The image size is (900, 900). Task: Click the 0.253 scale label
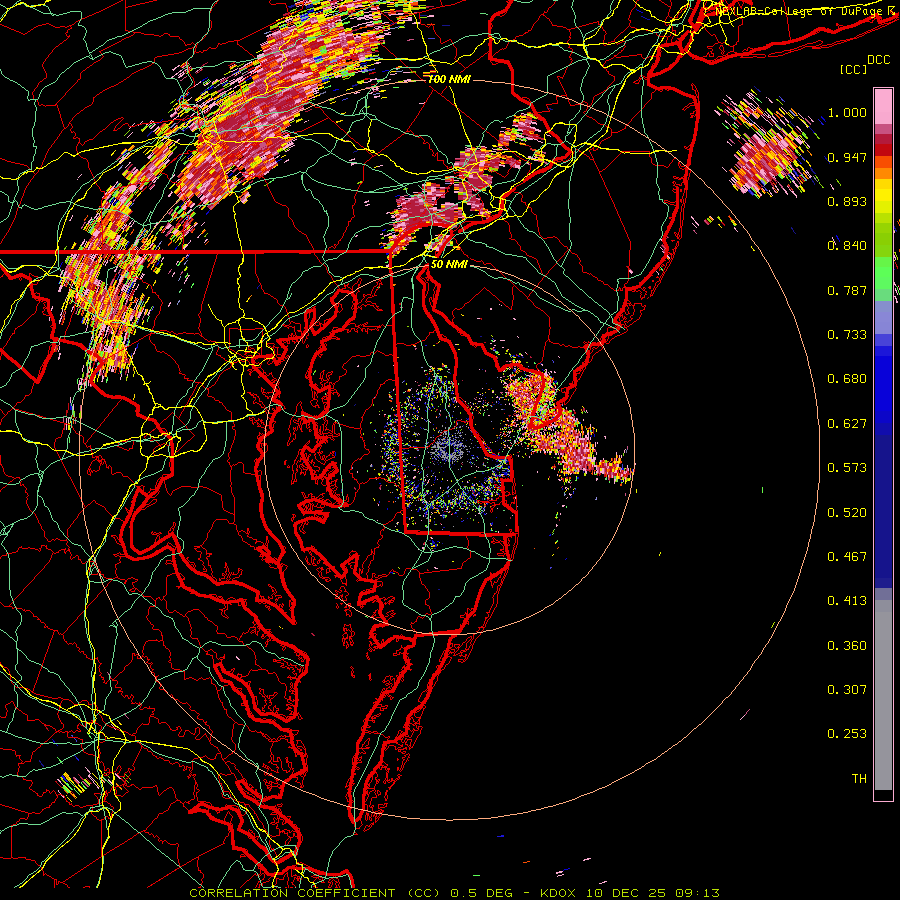coord(847,734)
